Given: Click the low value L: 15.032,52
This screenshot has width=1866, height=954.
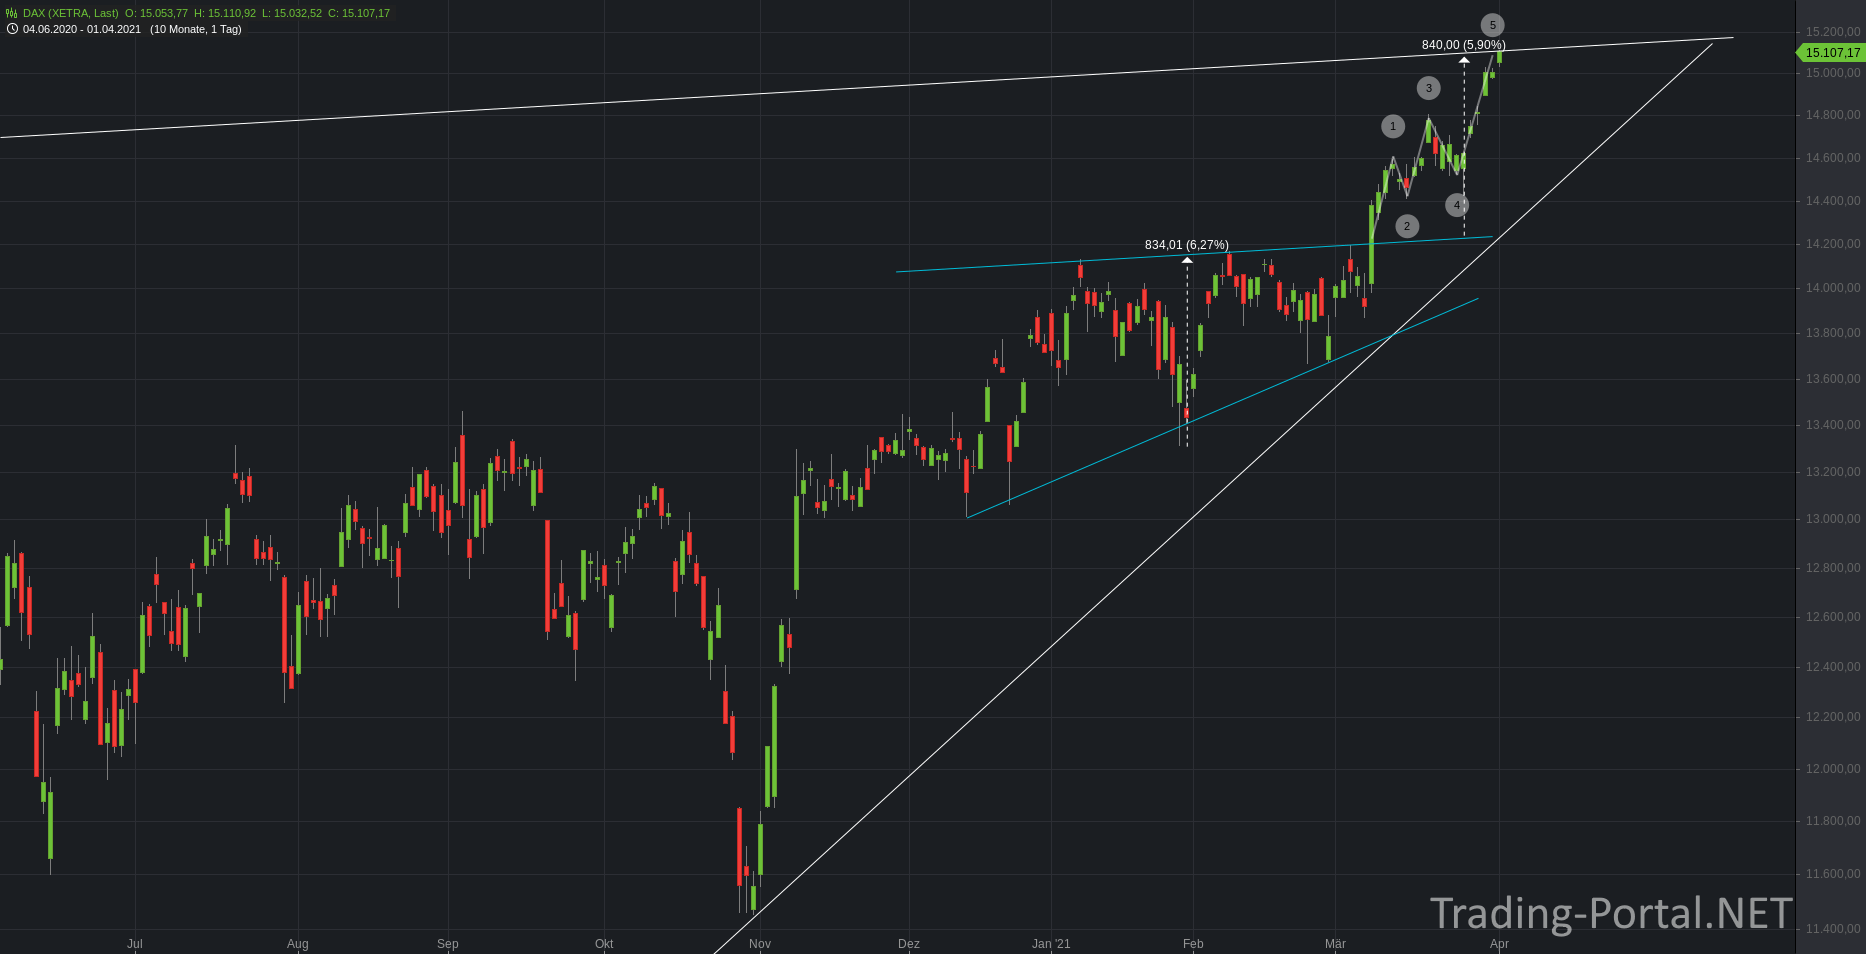Looking at the screenshot, I should (x=292, y=13).
